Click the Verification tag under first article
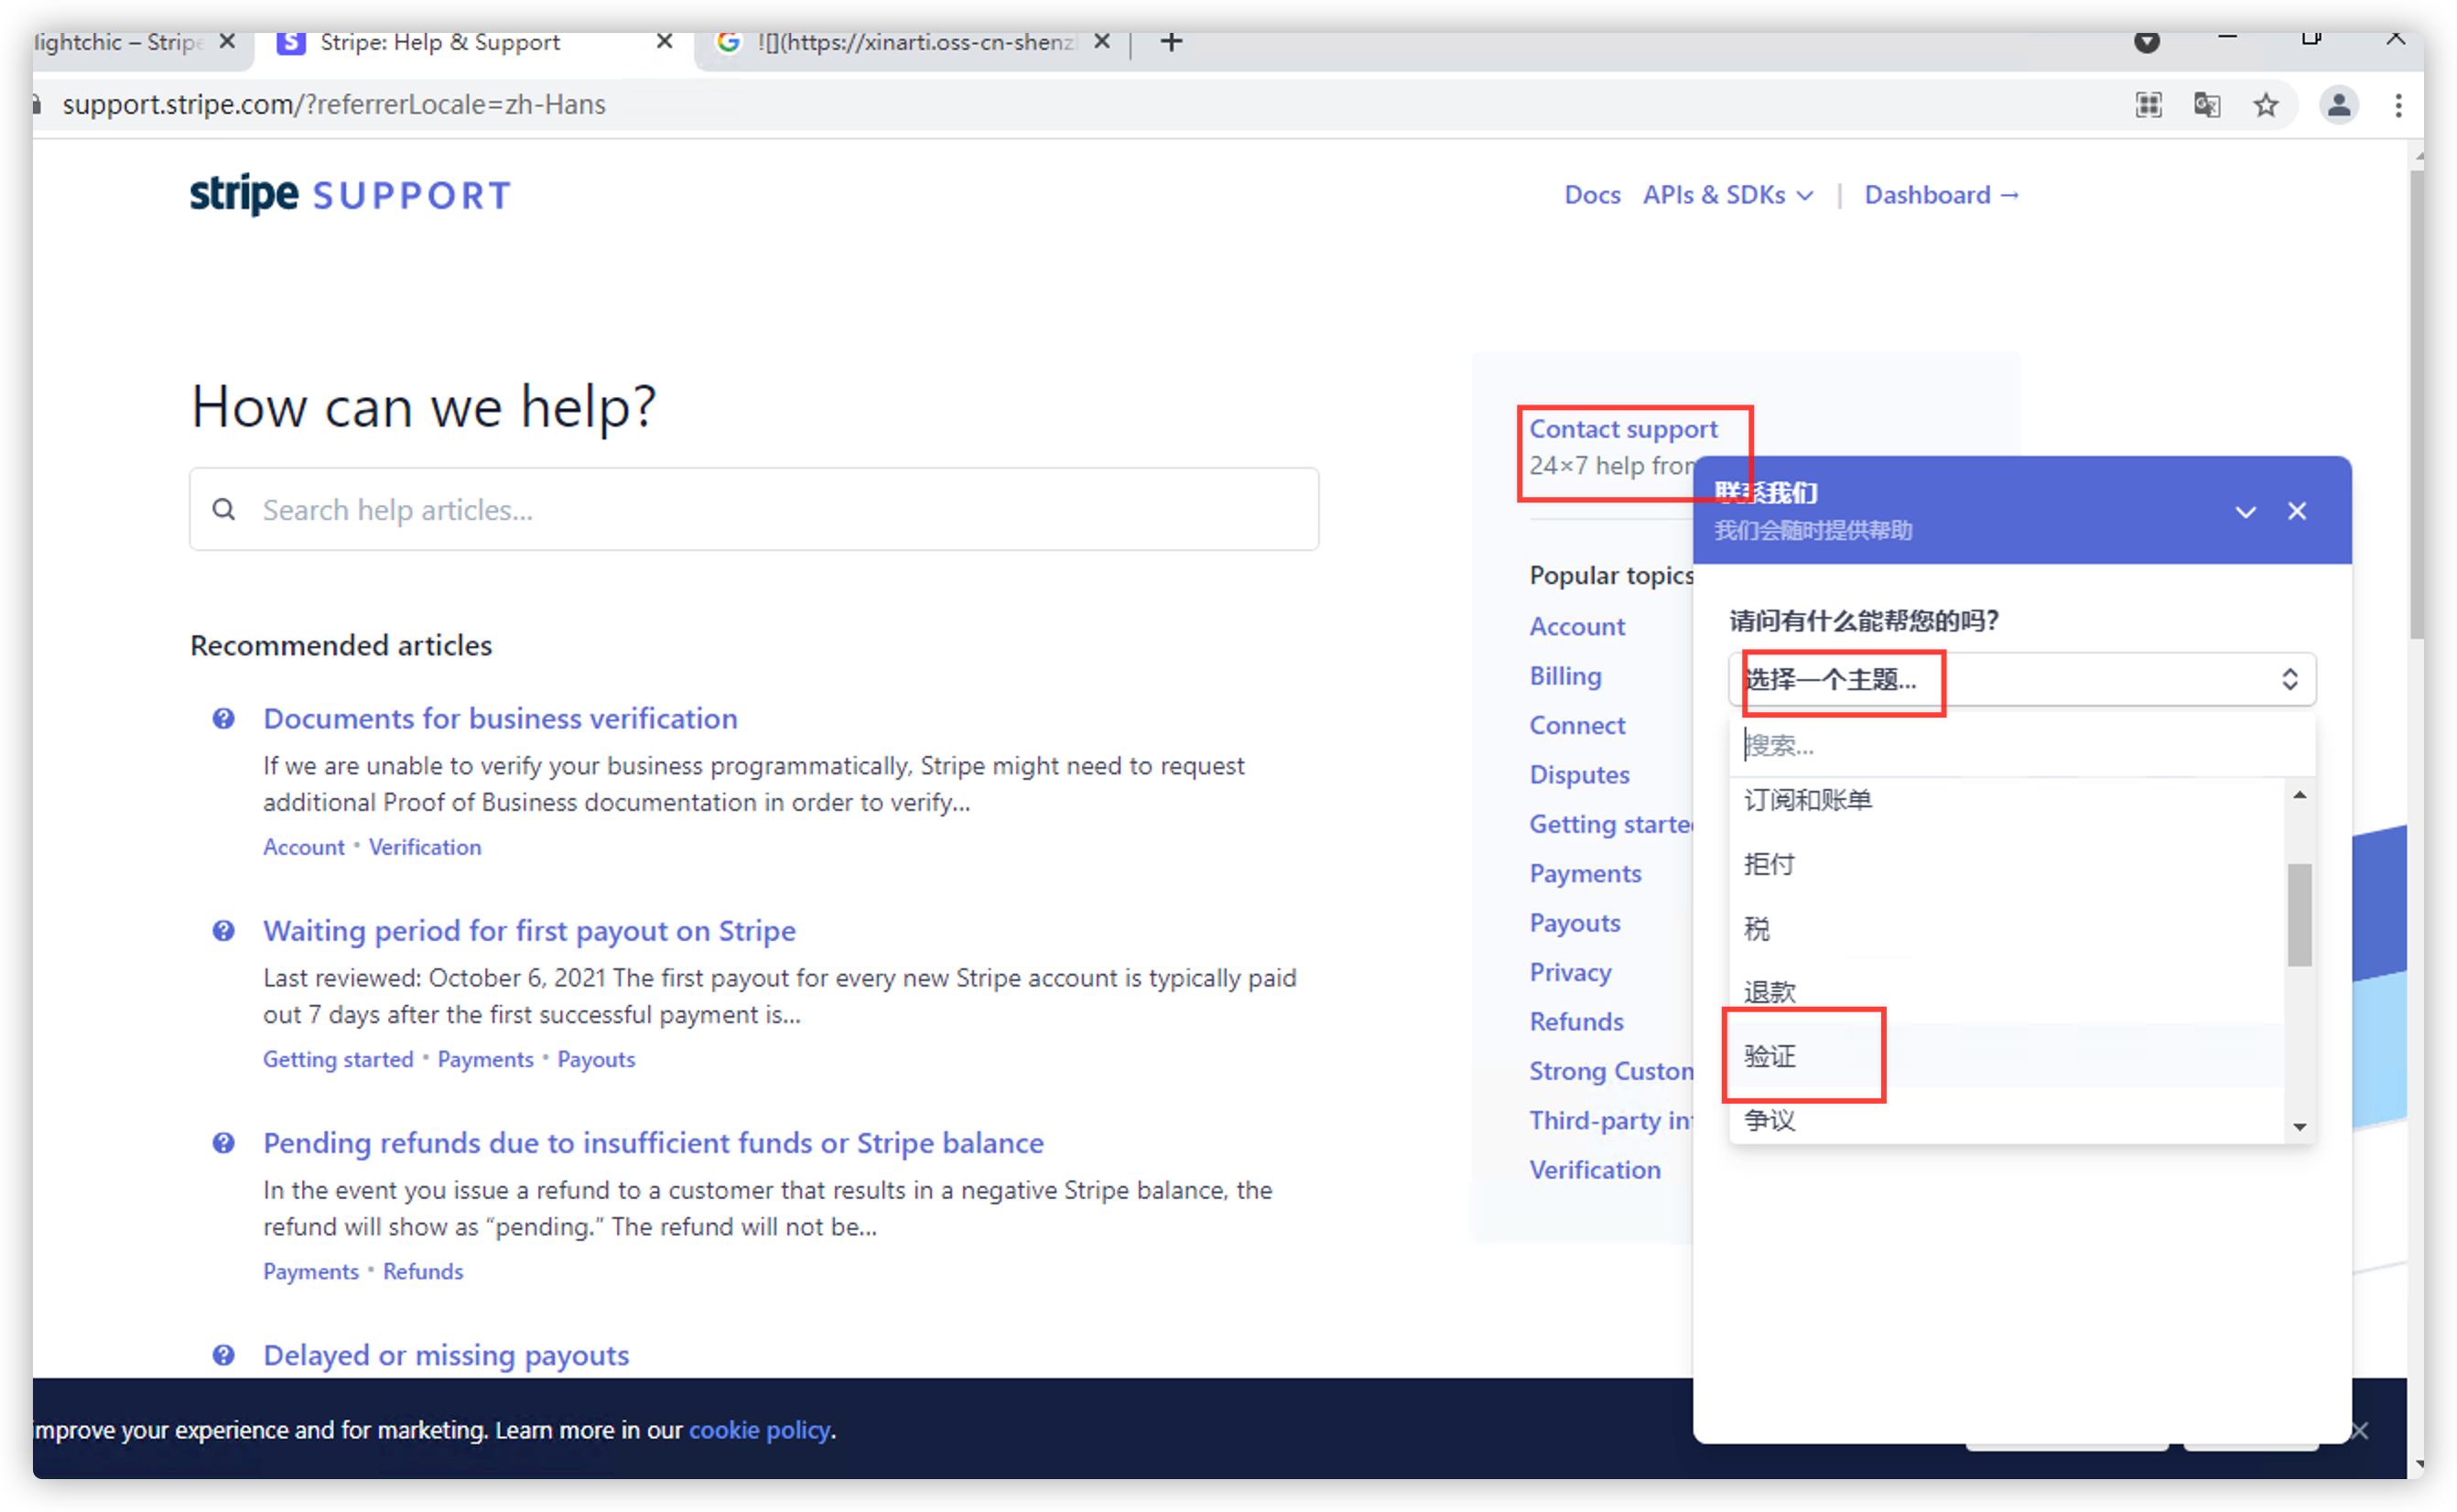2457x1512 pixels. point(424,847)
